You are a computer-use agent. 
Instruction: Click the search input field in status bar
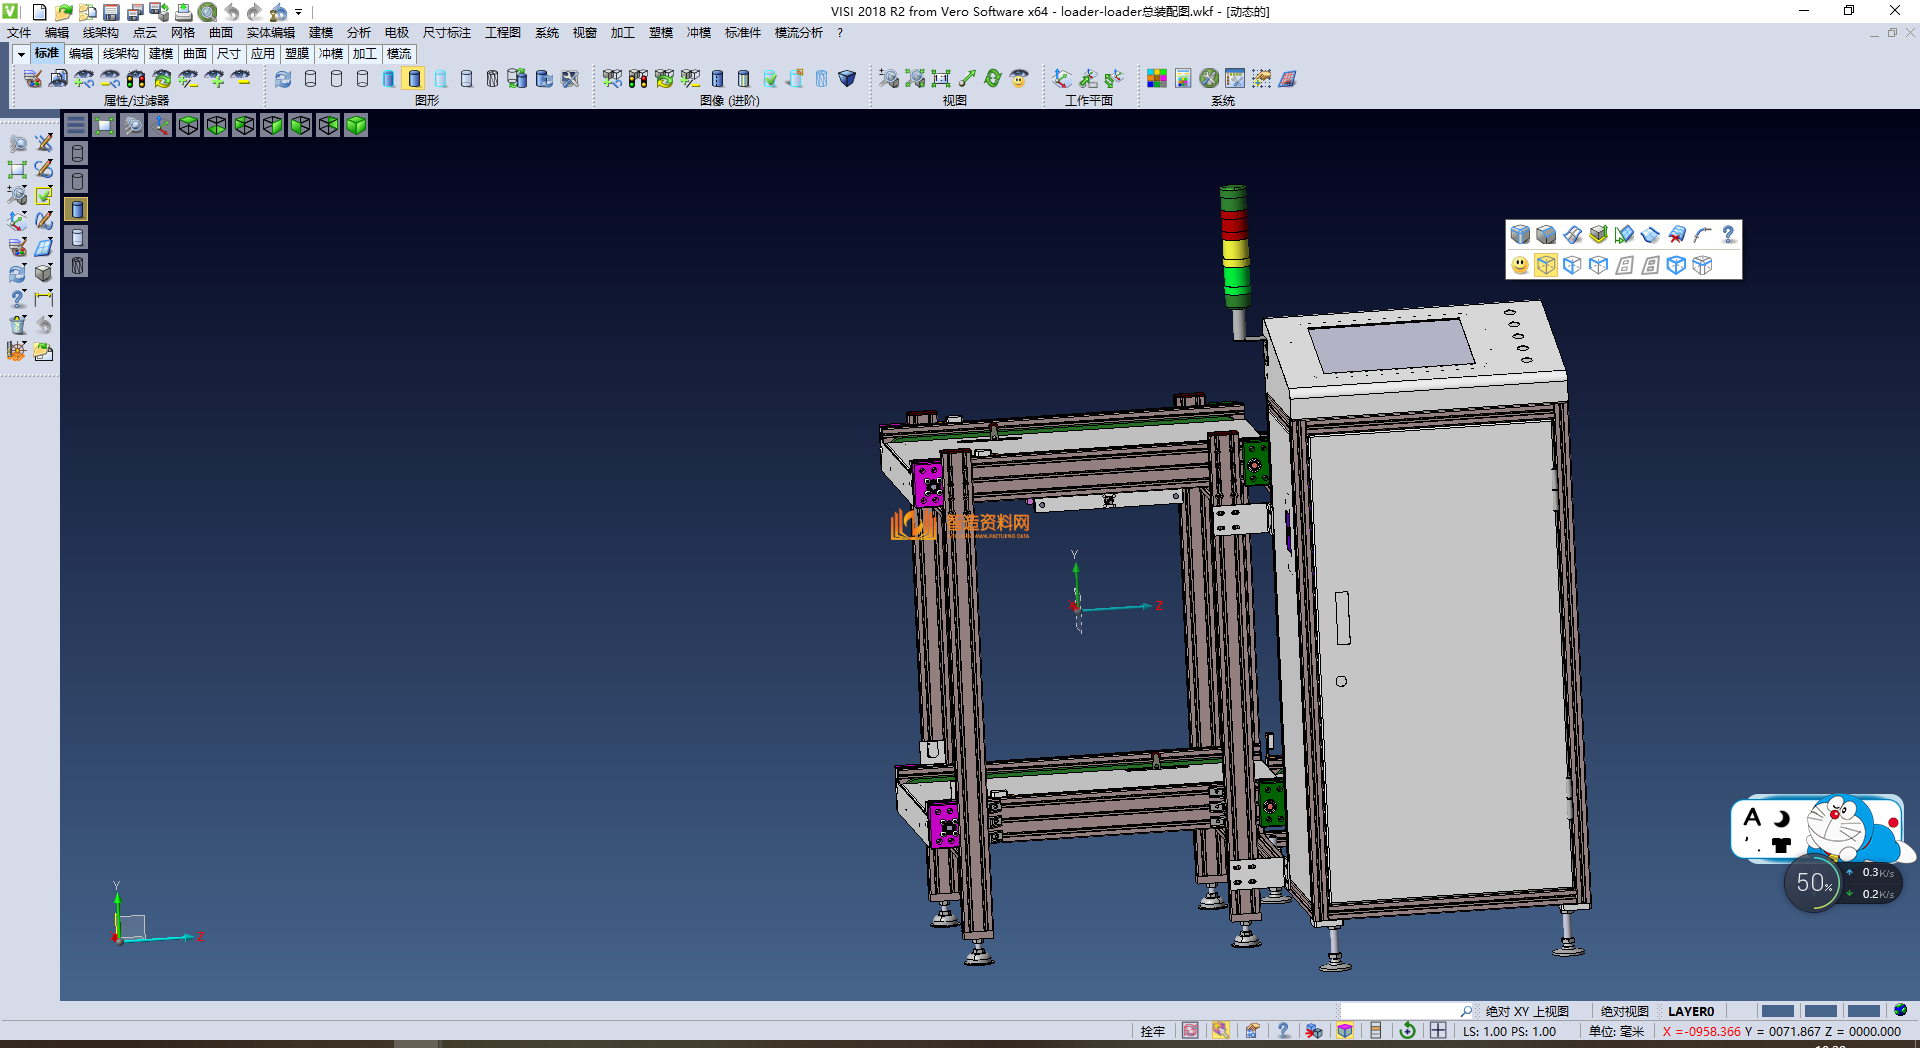[x=1400, y=1011]
